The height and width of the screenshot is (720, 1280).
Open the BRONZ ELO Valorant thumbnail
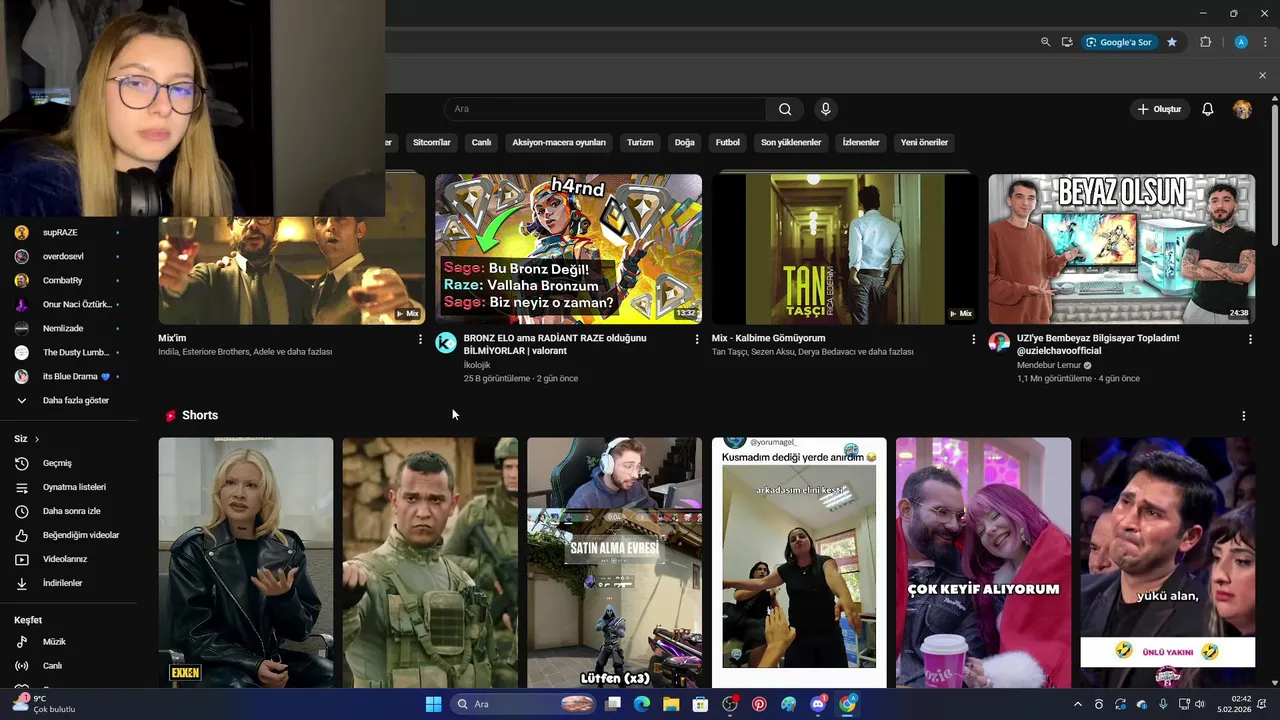(x=568, y=249)
